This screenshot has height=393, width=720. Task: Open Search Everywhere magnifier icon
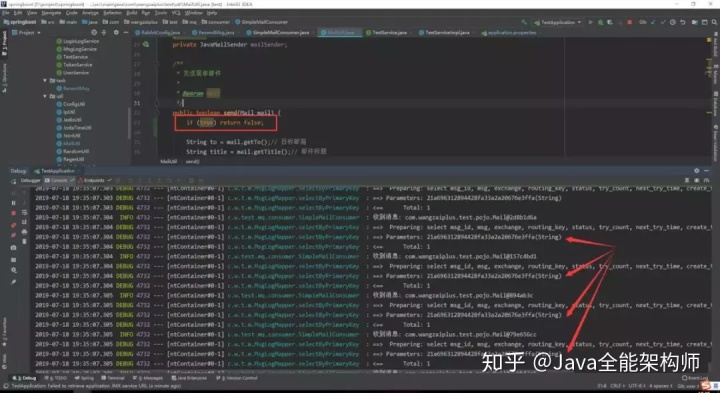(x=714, y=22)
